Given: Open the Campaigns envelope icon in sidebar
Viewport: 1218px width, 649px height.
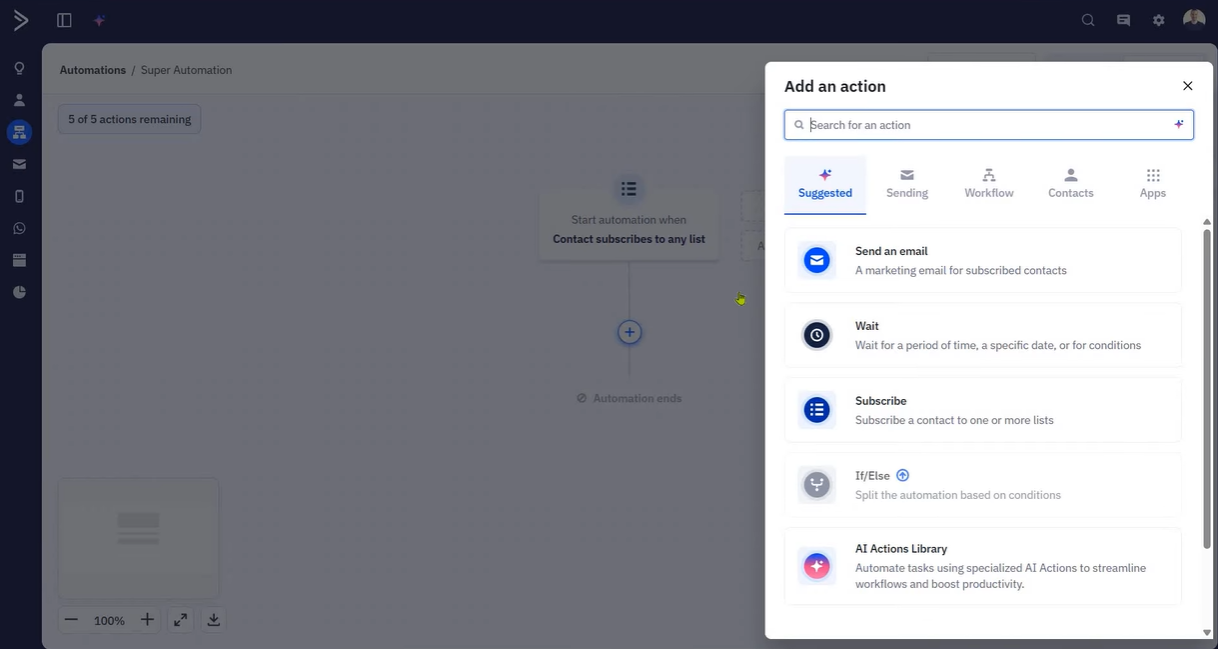Looking at the screenshot, I should (19, 164).
